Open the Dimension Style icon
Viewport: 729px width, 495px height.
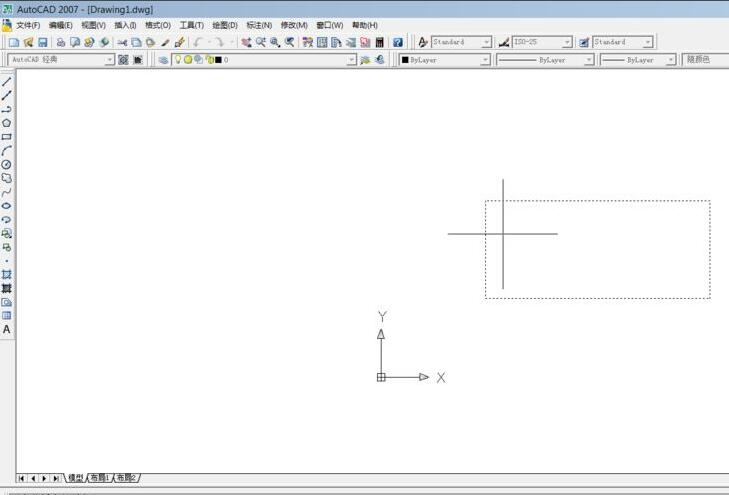(504, 42)
